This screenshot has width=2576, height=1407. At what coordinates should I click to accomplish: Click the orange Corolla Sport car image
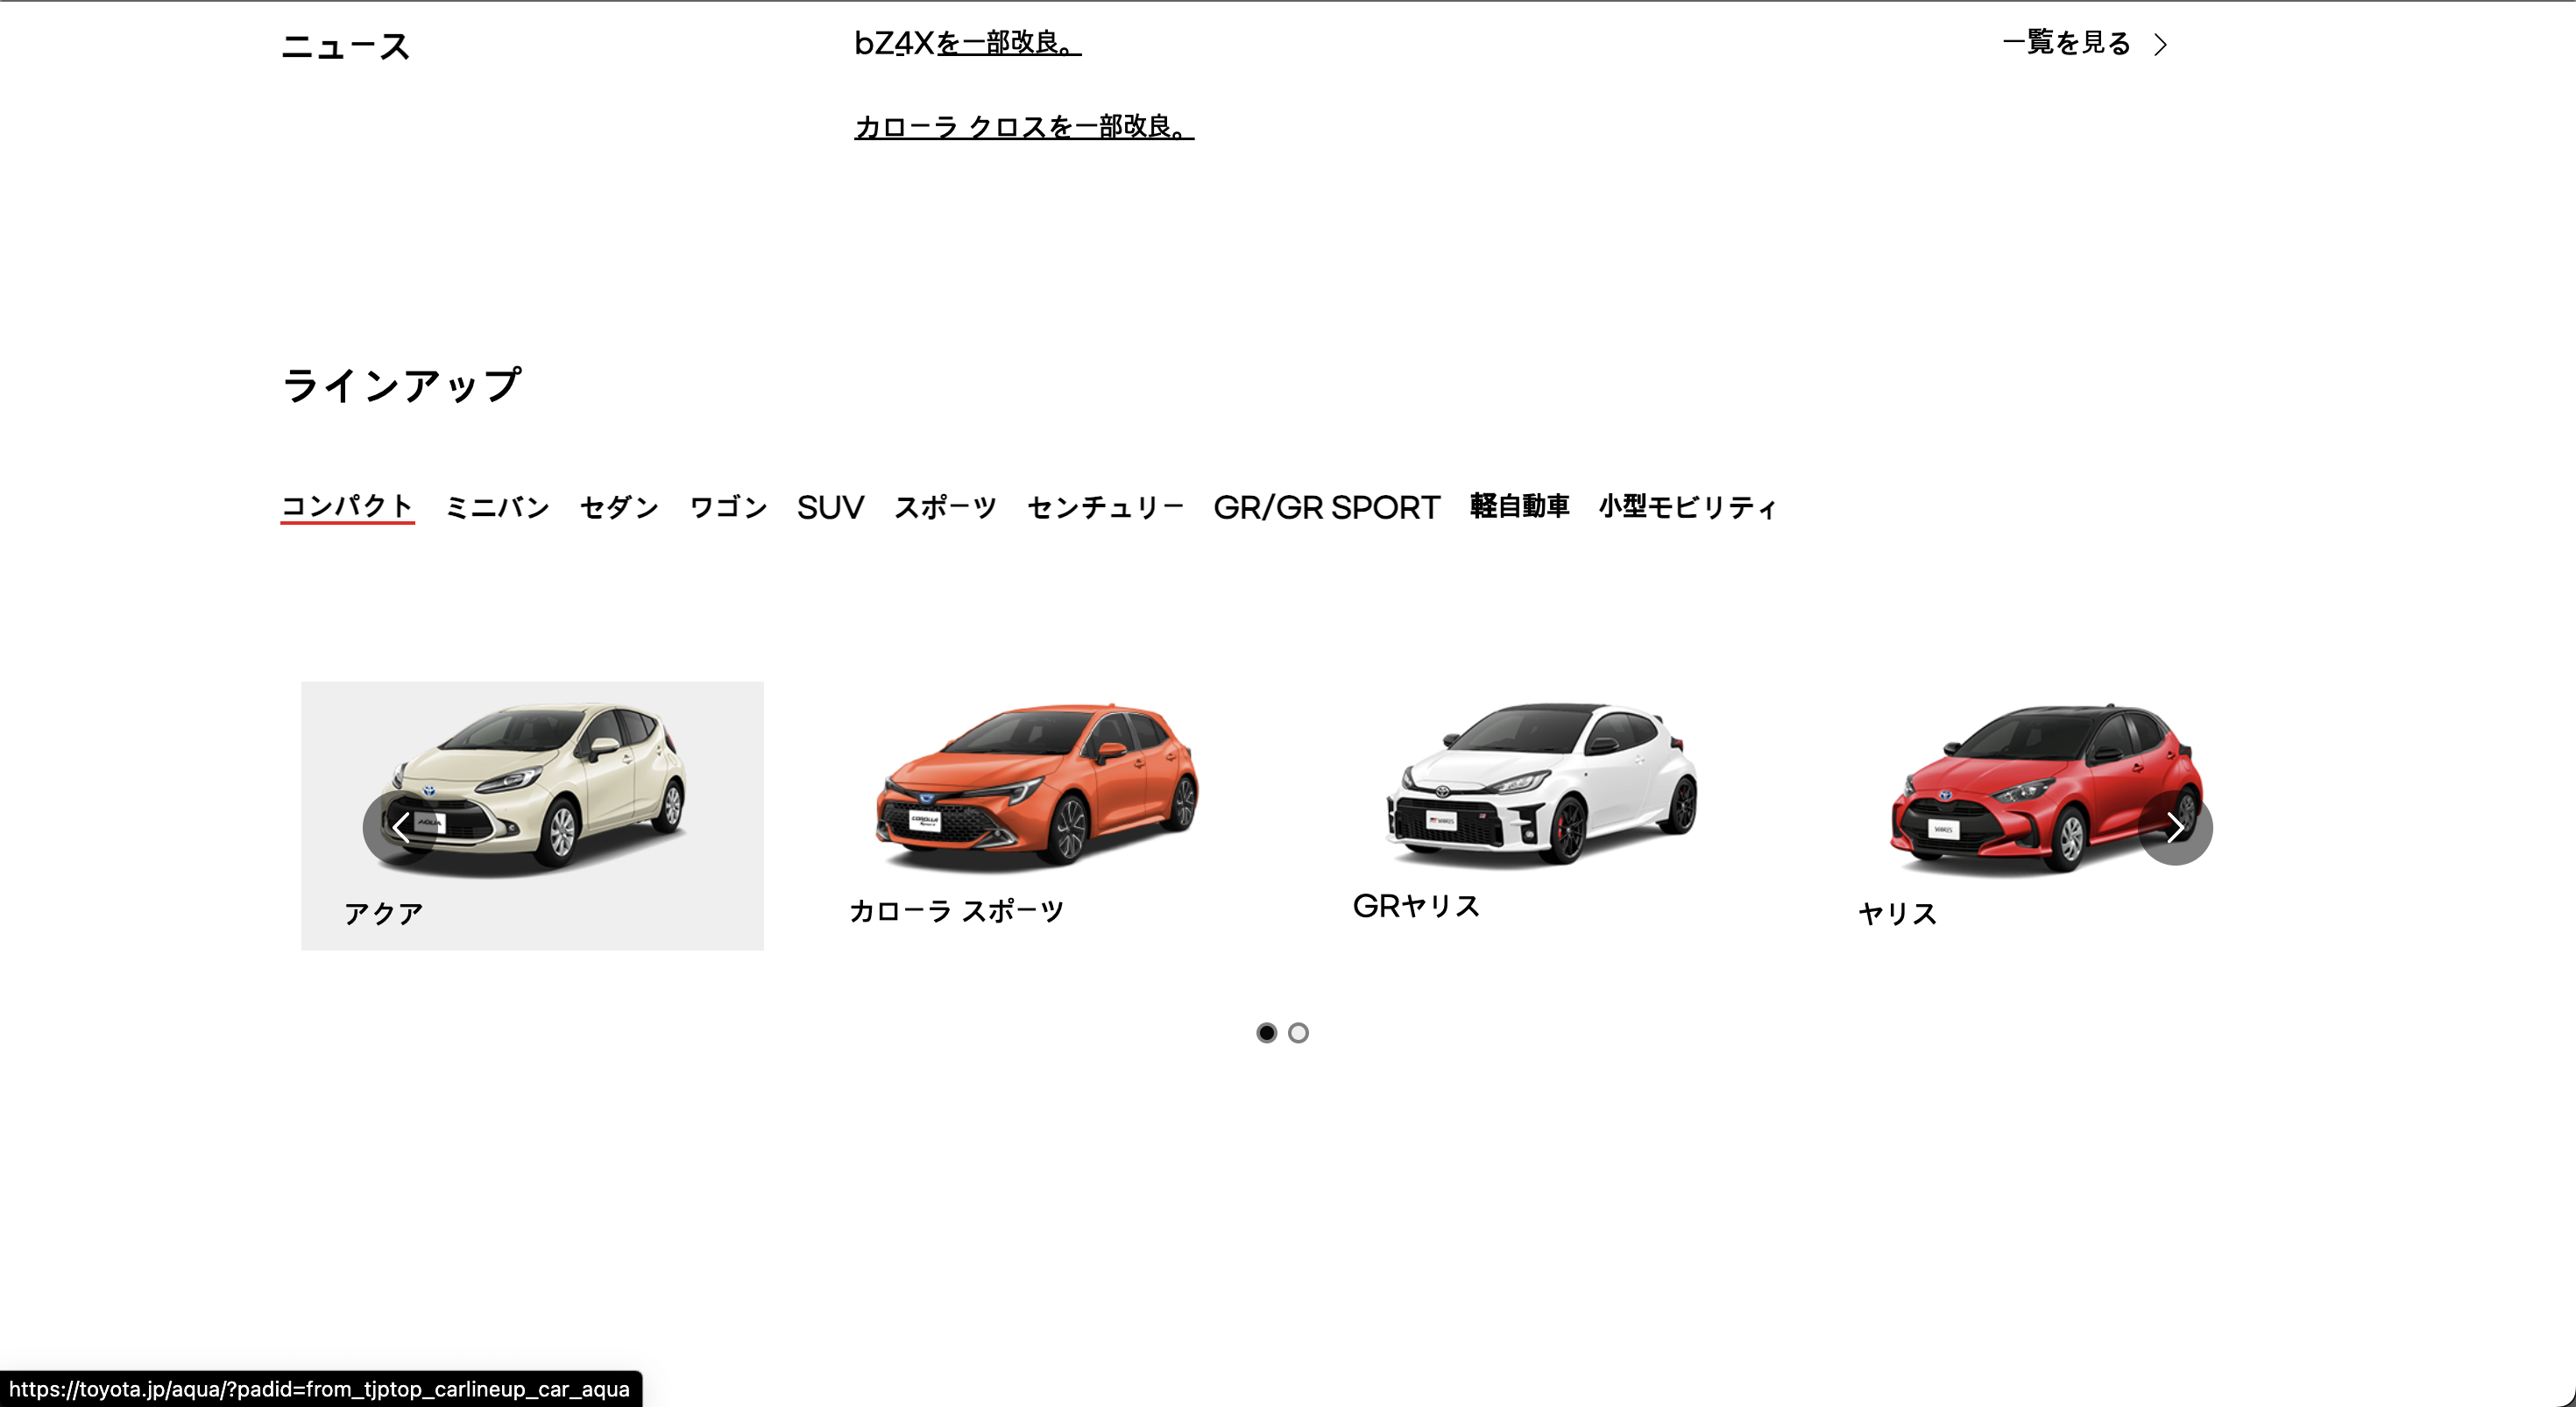(x=1037, y=786)
